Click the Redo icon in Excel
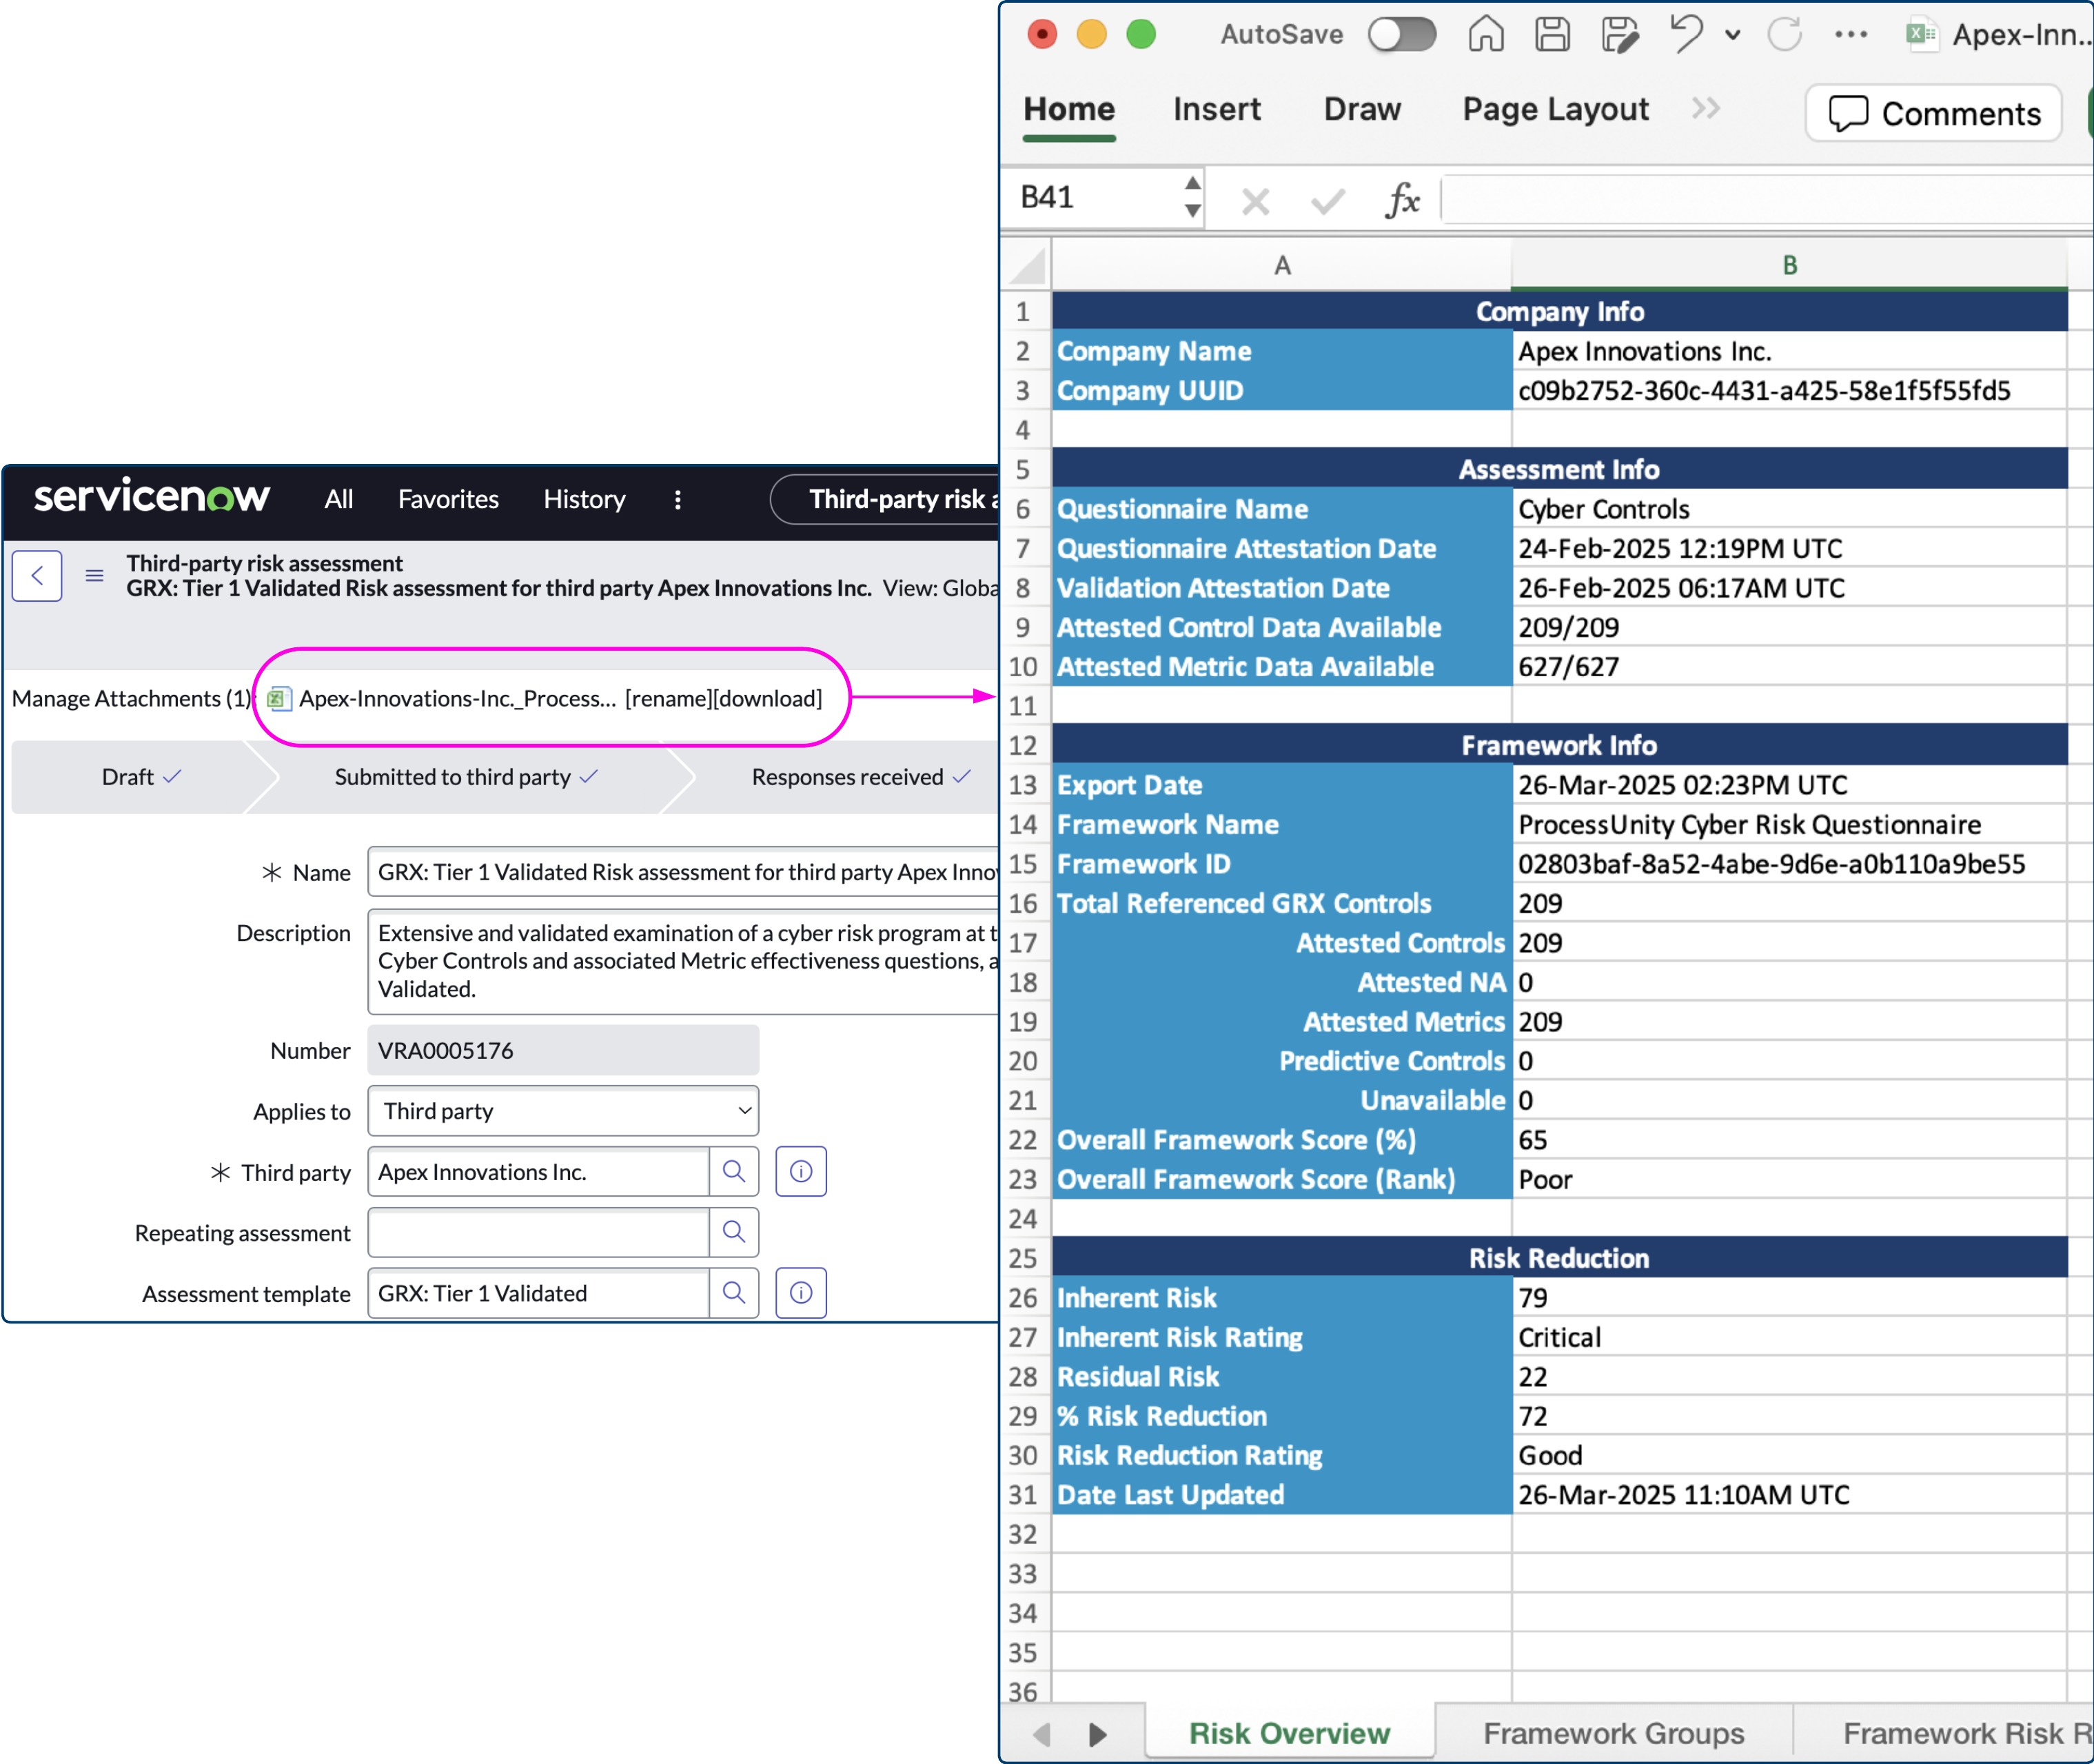 1785,35
